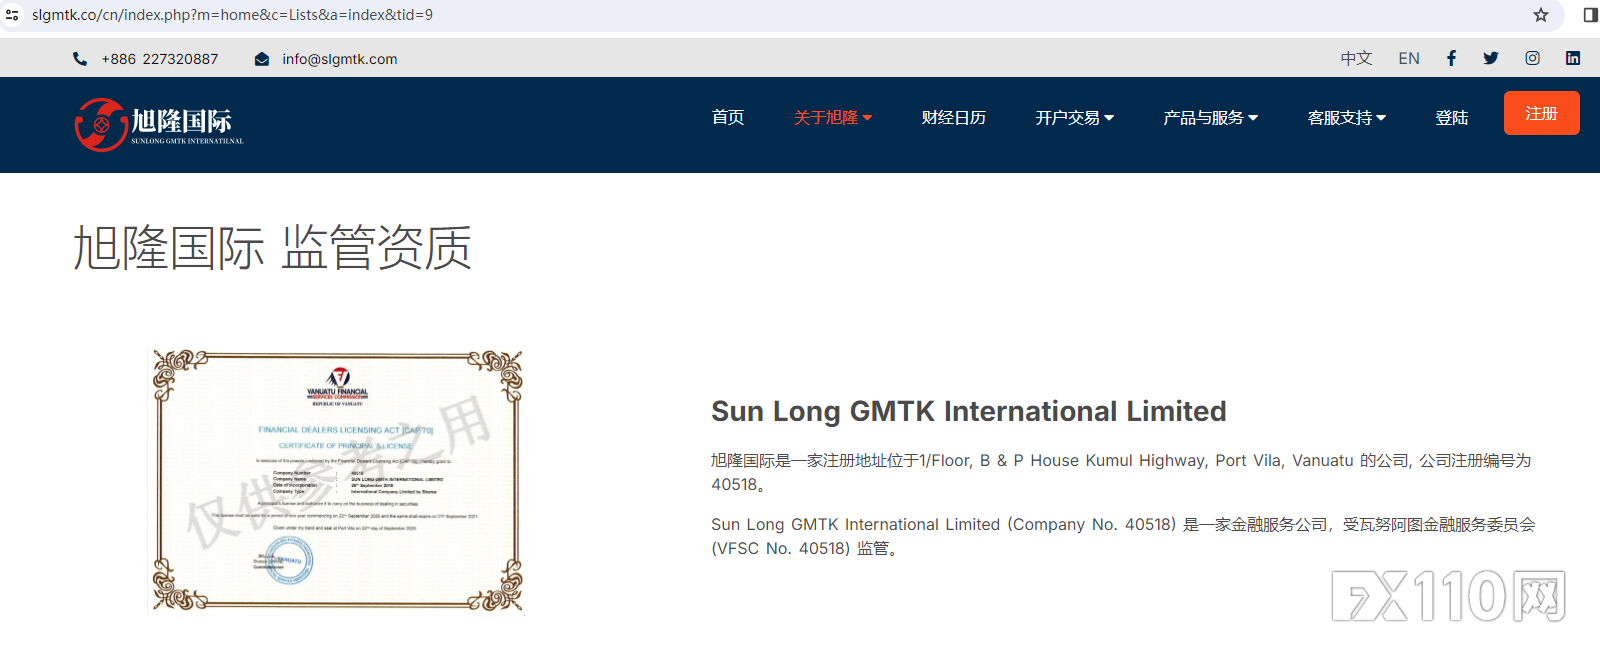This screenshot has width=1600, height=647.
Task: Click the 旭隆国际 监管资质 heading
Action: pyautogui.click(x=272, y=247)
